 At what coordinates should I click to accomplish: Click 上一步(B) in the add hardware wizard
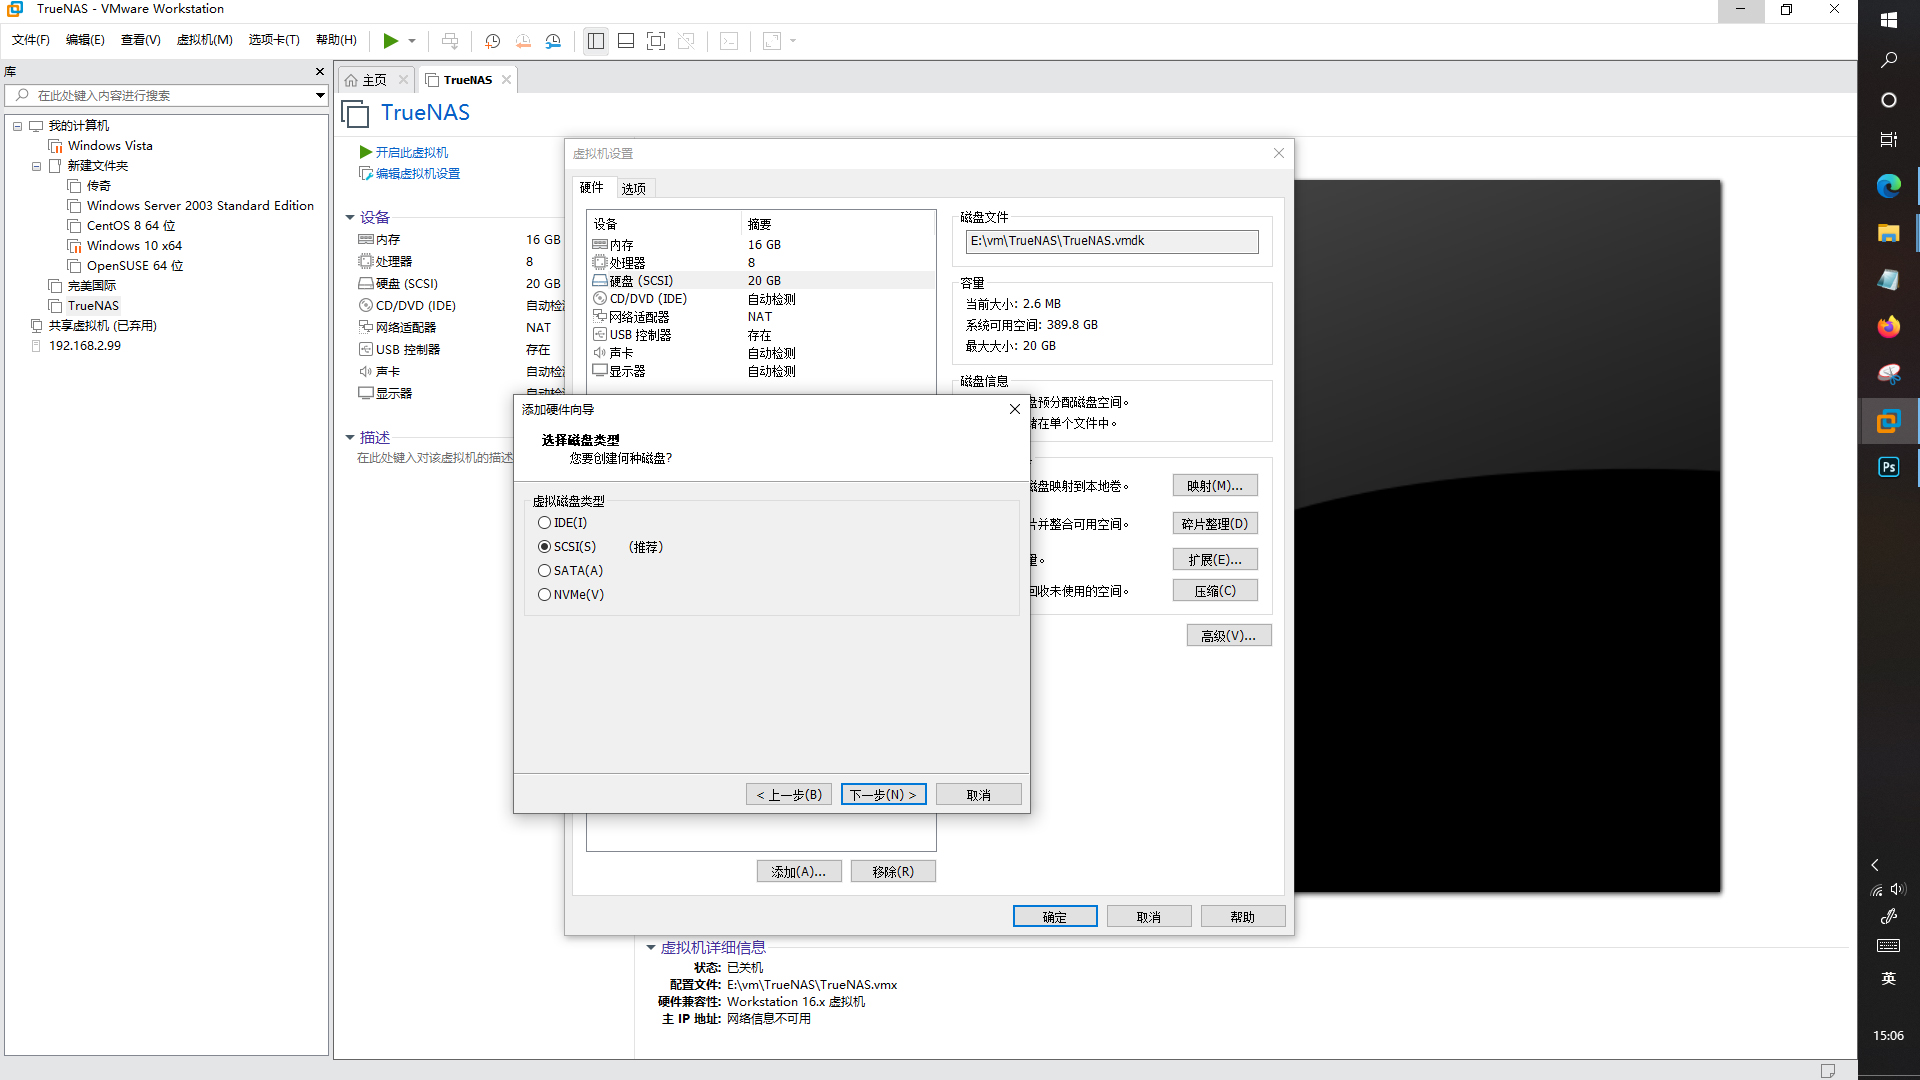pyautogui.click(x=789, y=795)
